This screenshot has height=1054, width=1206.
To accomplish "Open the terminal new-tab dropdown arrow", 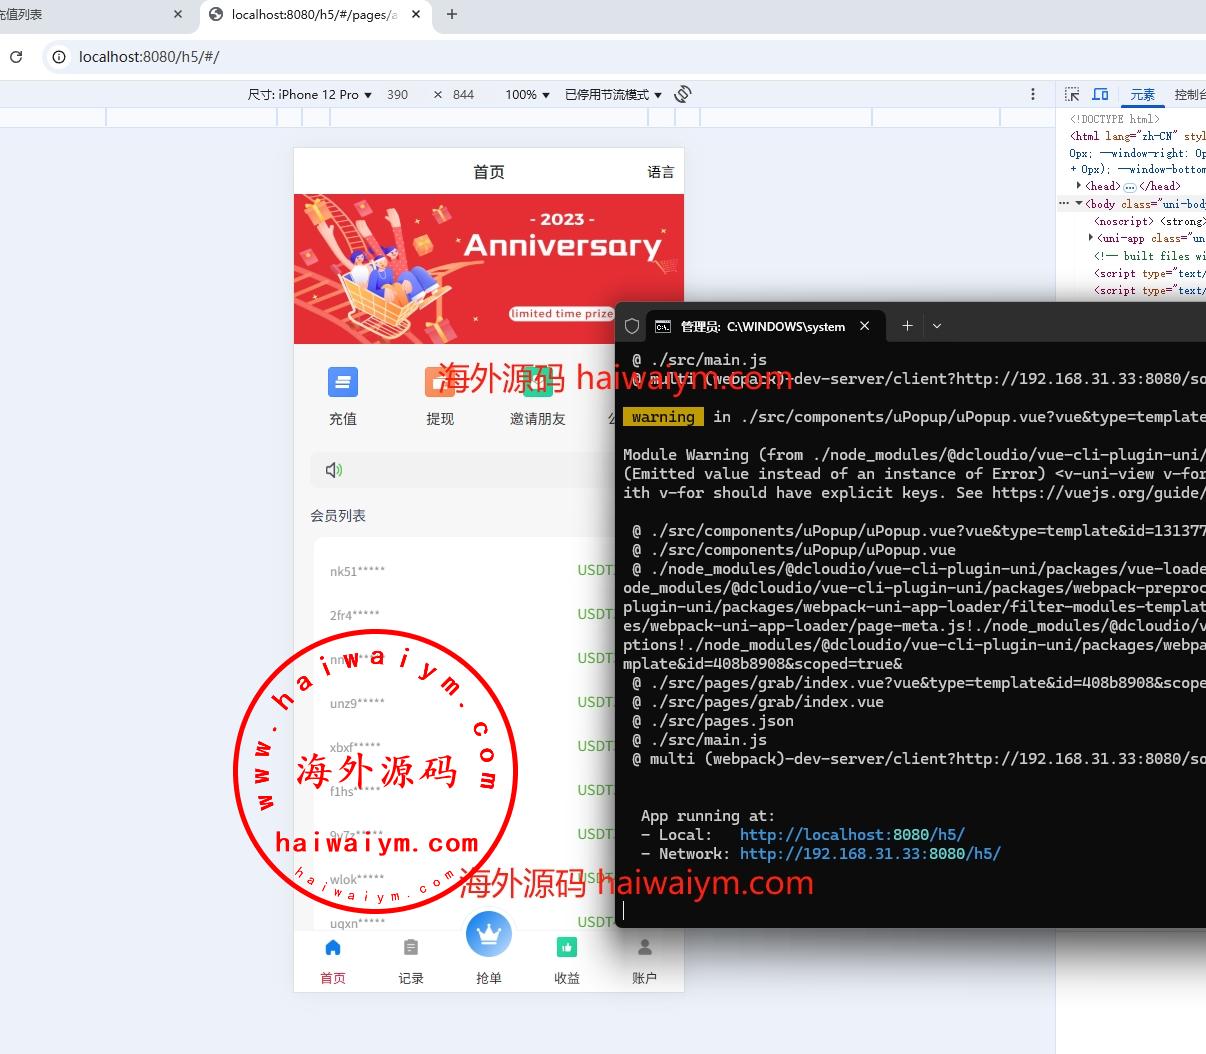I will coord(937,326).
